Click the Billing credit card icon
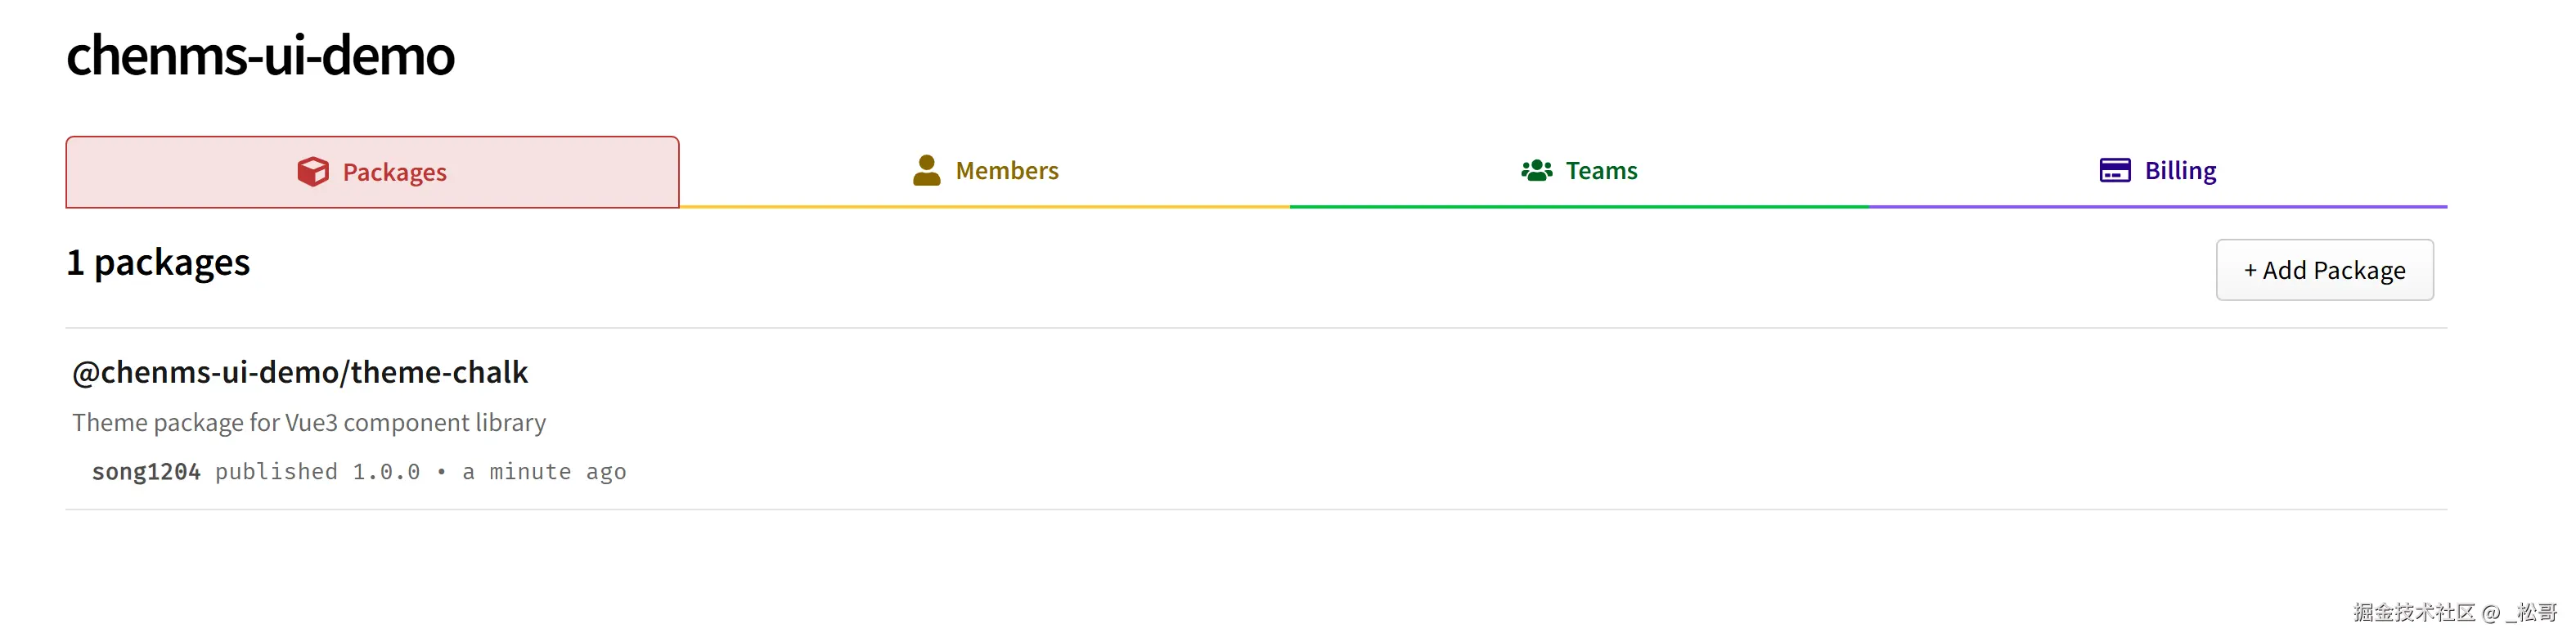Viewport: 2576px width, 642px height. click(x=2114, y=171)
